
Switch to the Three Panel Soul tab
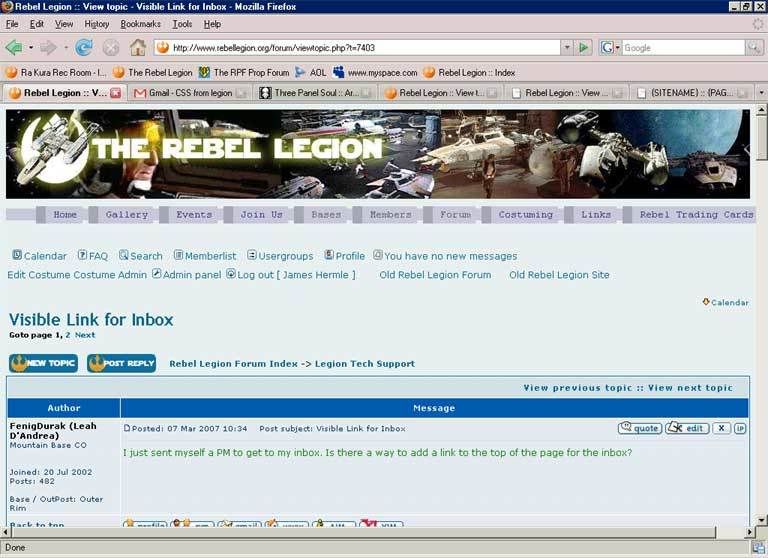315,93
